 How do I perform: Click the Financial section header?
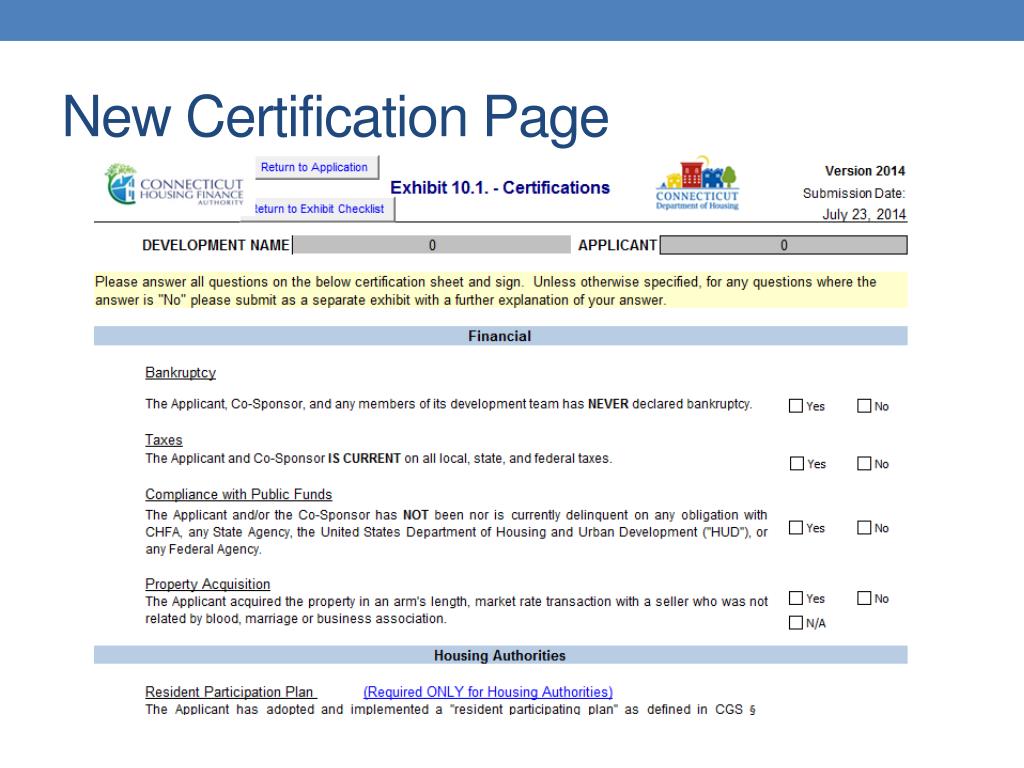pyautogui.click(x=500, y=336)
